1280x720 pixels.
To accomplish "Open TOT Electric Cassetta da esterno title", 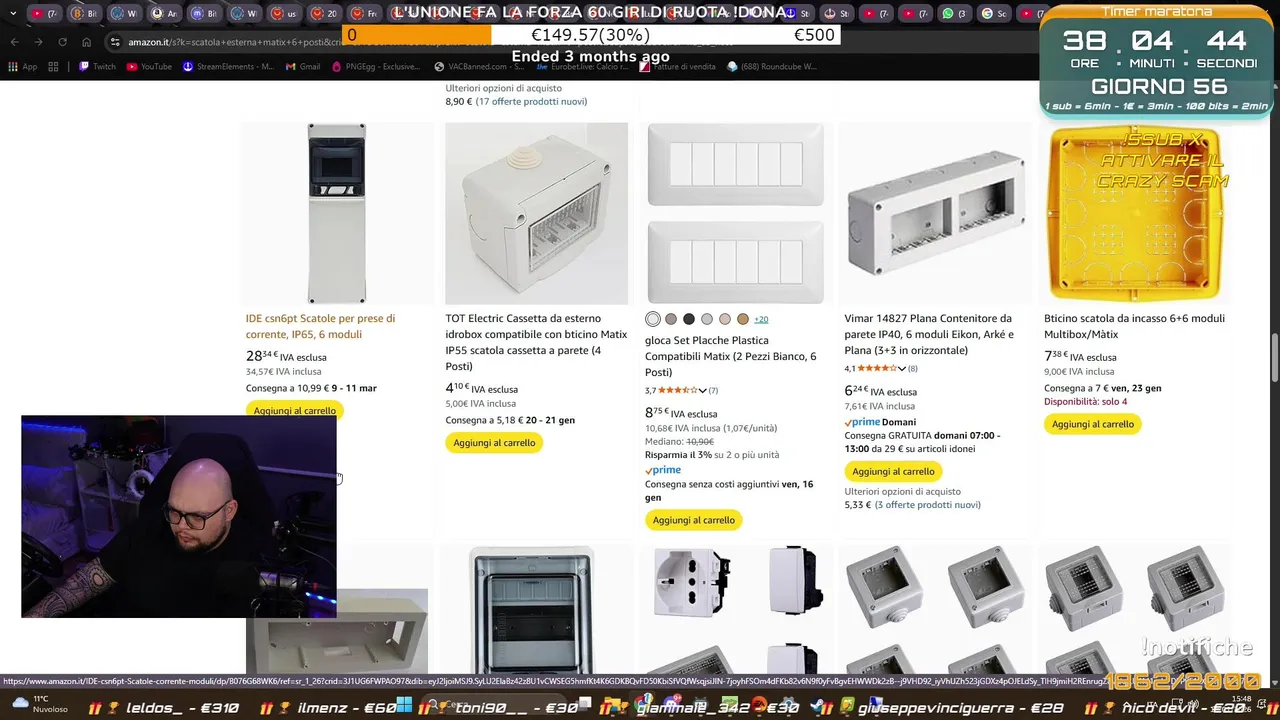I will click(x=537, y=342).
